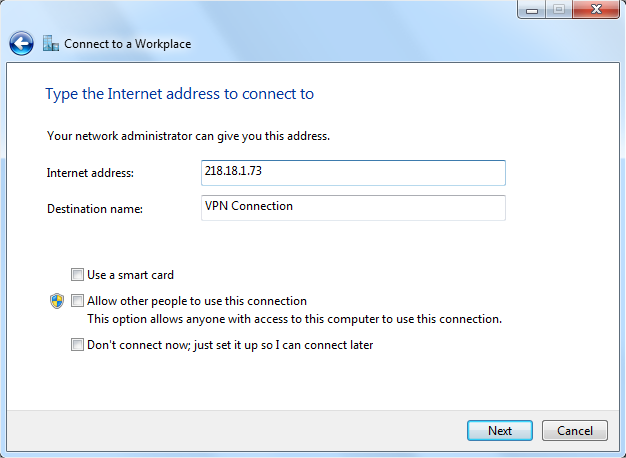The width and height of the screenshot is (626, 458).
Task: Click the blue back arrow button
Action: 22,44
